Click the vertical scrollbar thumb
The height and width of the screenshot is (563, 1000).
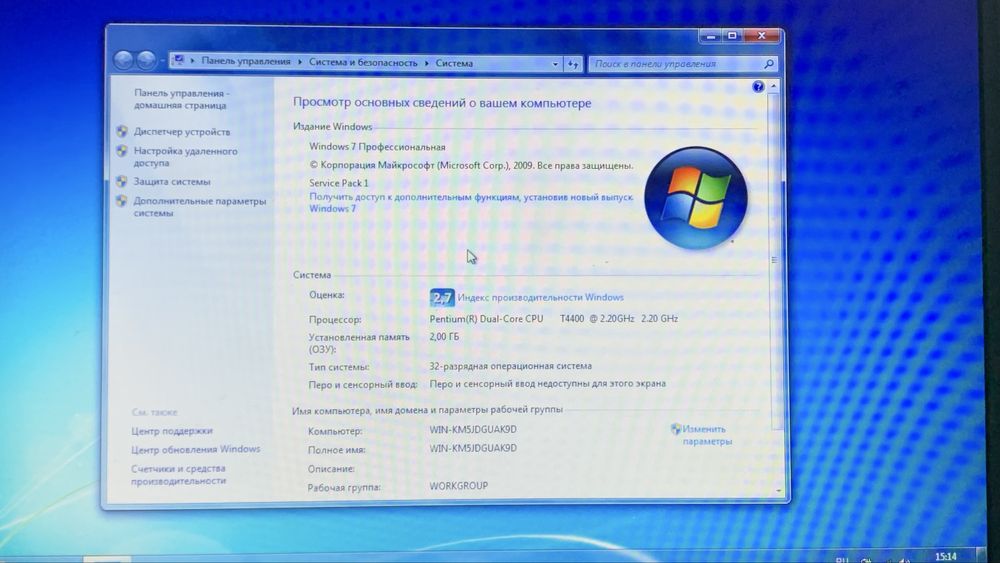(x=775, y=260)
